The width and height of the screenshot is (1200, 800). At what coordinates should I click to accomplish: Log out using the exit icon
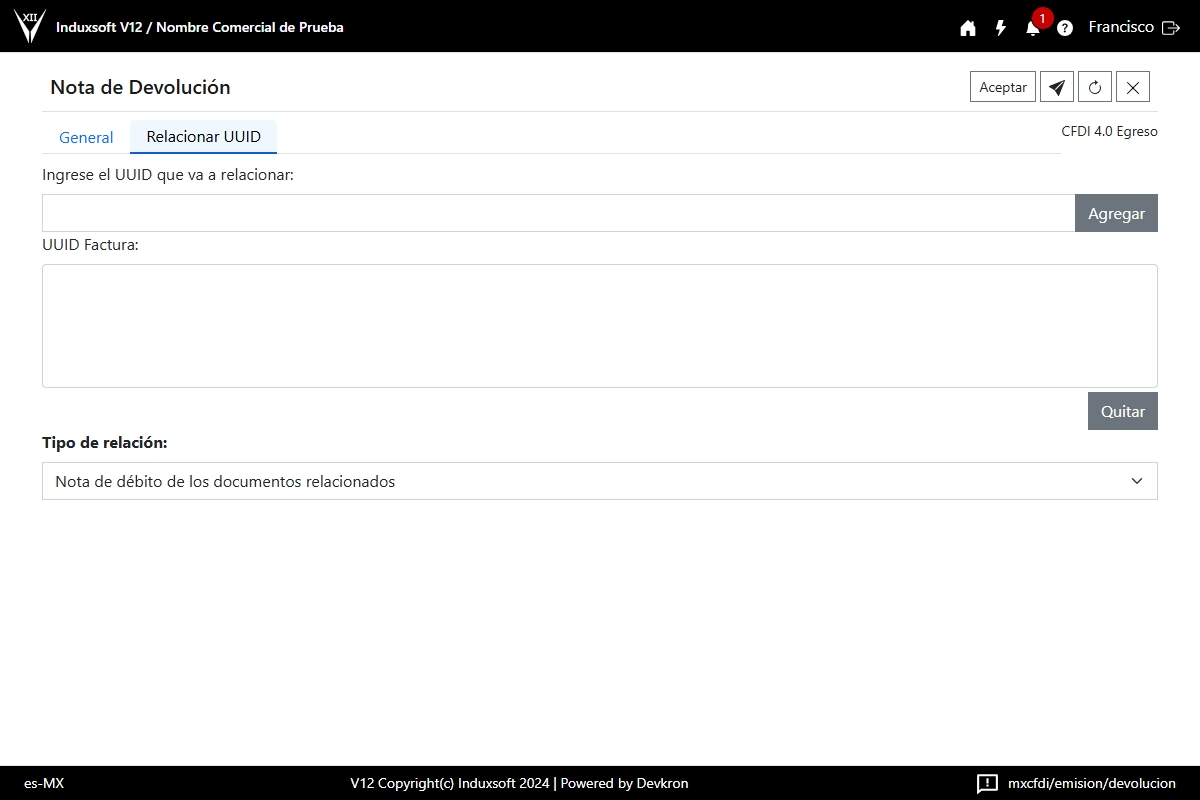click(x=1171, y=28)
